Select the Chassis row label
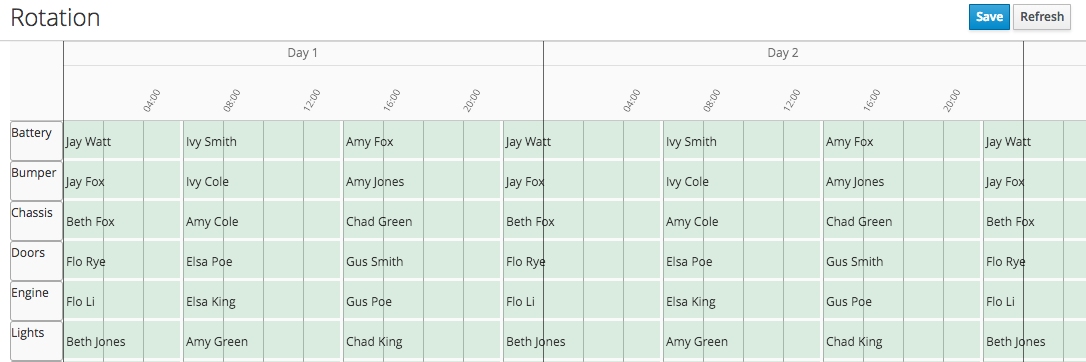 coord(36,221)
